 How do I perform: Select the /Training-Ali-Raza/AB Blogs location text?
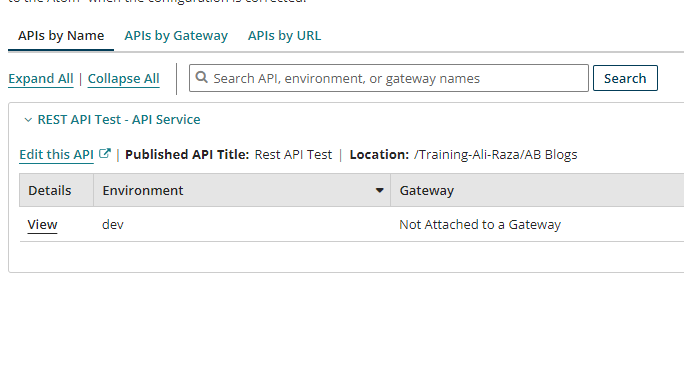496,154
